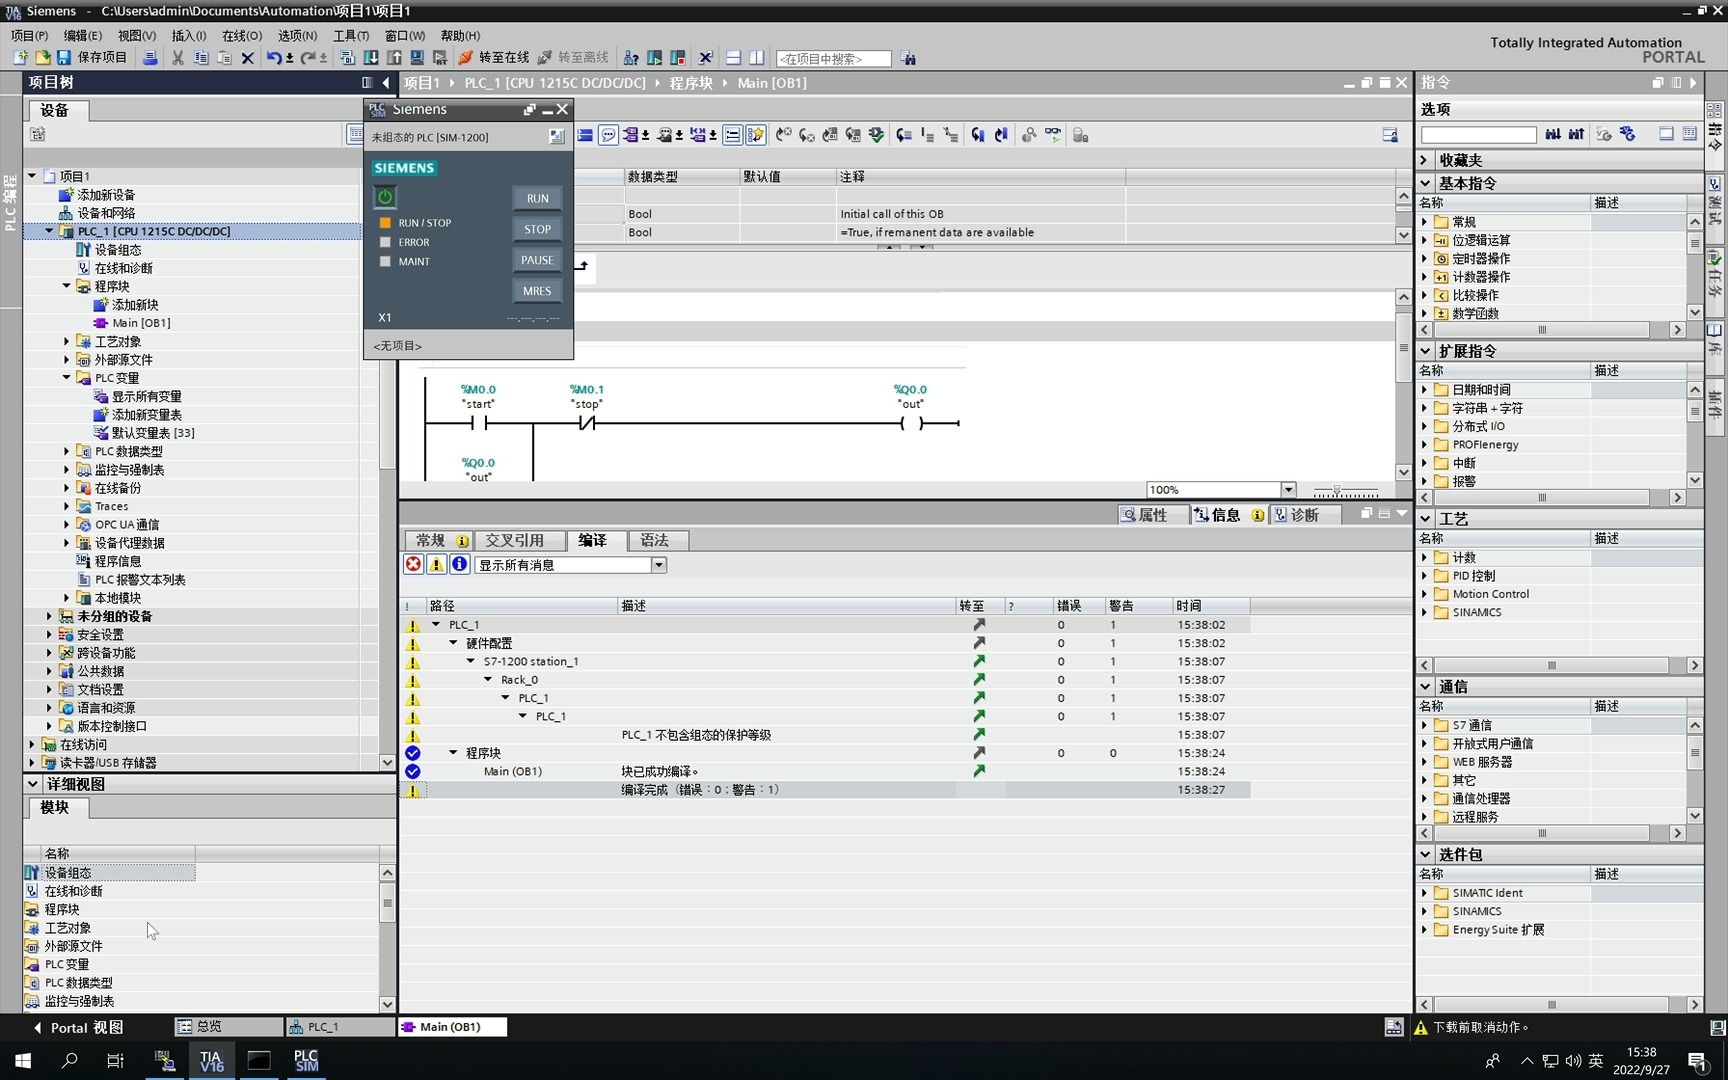Click the project tree vertical scrollbar down arrow

(387, 762)
